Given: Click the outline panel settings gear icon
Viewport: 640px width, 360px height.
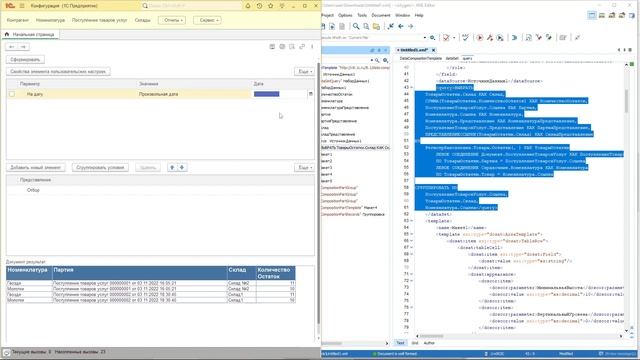Looking at the screenshot, I should coord(385,60).
